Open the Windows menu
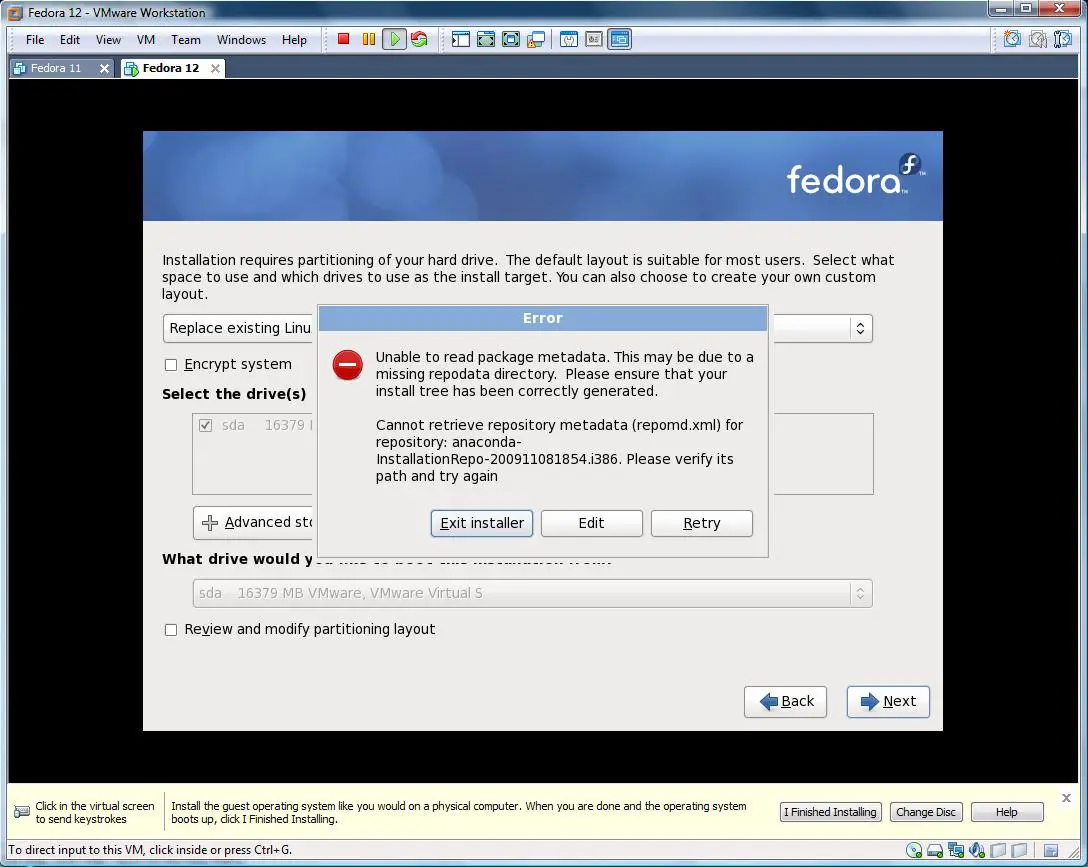 241,40
